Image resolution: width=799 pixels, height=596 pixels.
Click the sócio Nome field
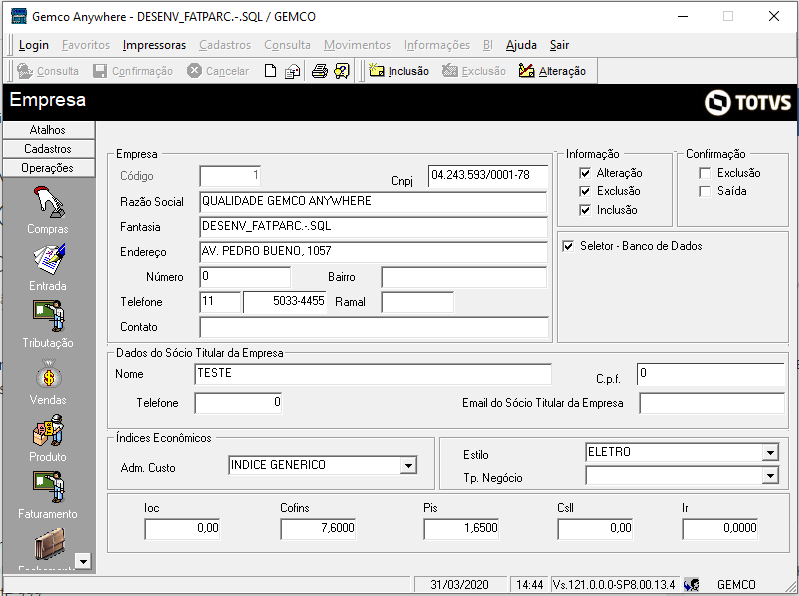coord(373,374)
